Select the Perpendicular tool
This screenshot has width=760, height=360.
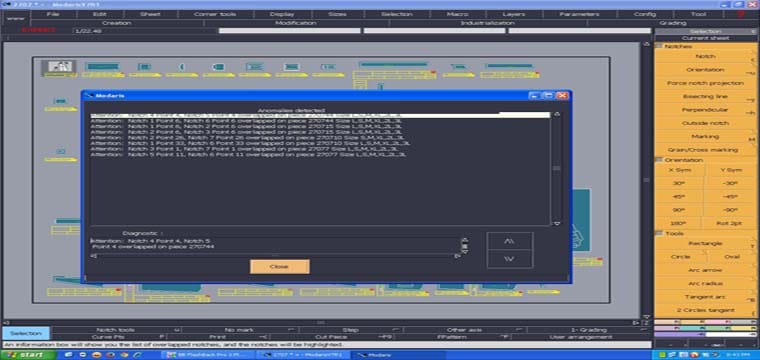click(x=705, y=110)
